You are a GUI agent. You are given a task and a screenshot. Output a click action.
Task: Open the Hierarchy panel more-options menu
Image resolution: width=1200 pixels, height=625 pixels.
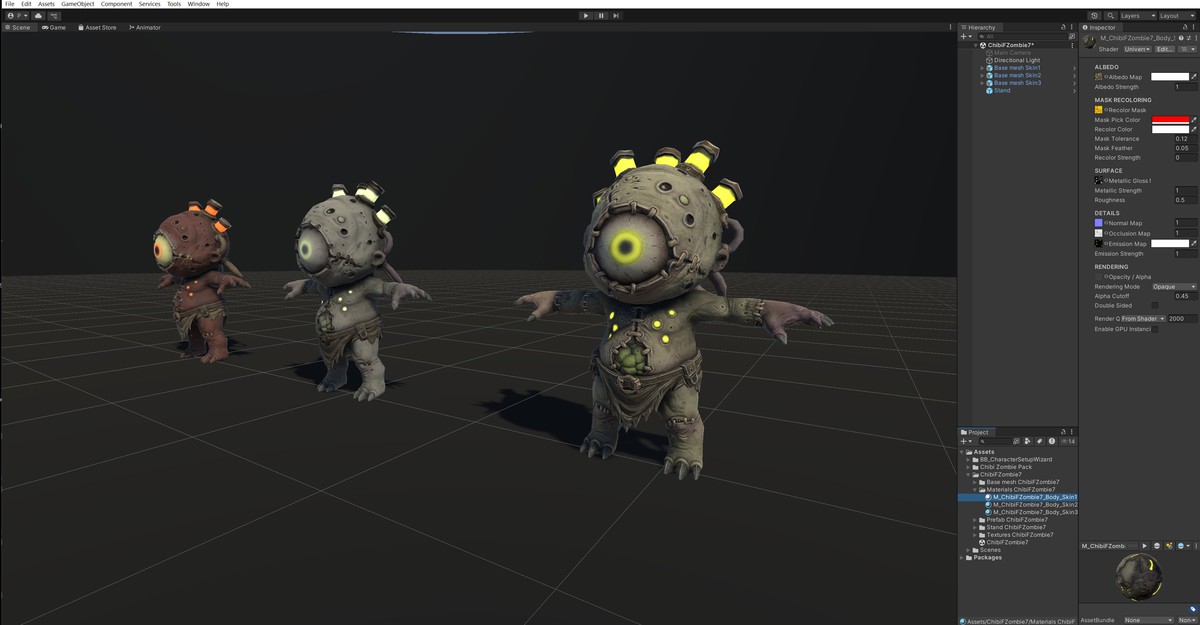tap(1074, 27)
